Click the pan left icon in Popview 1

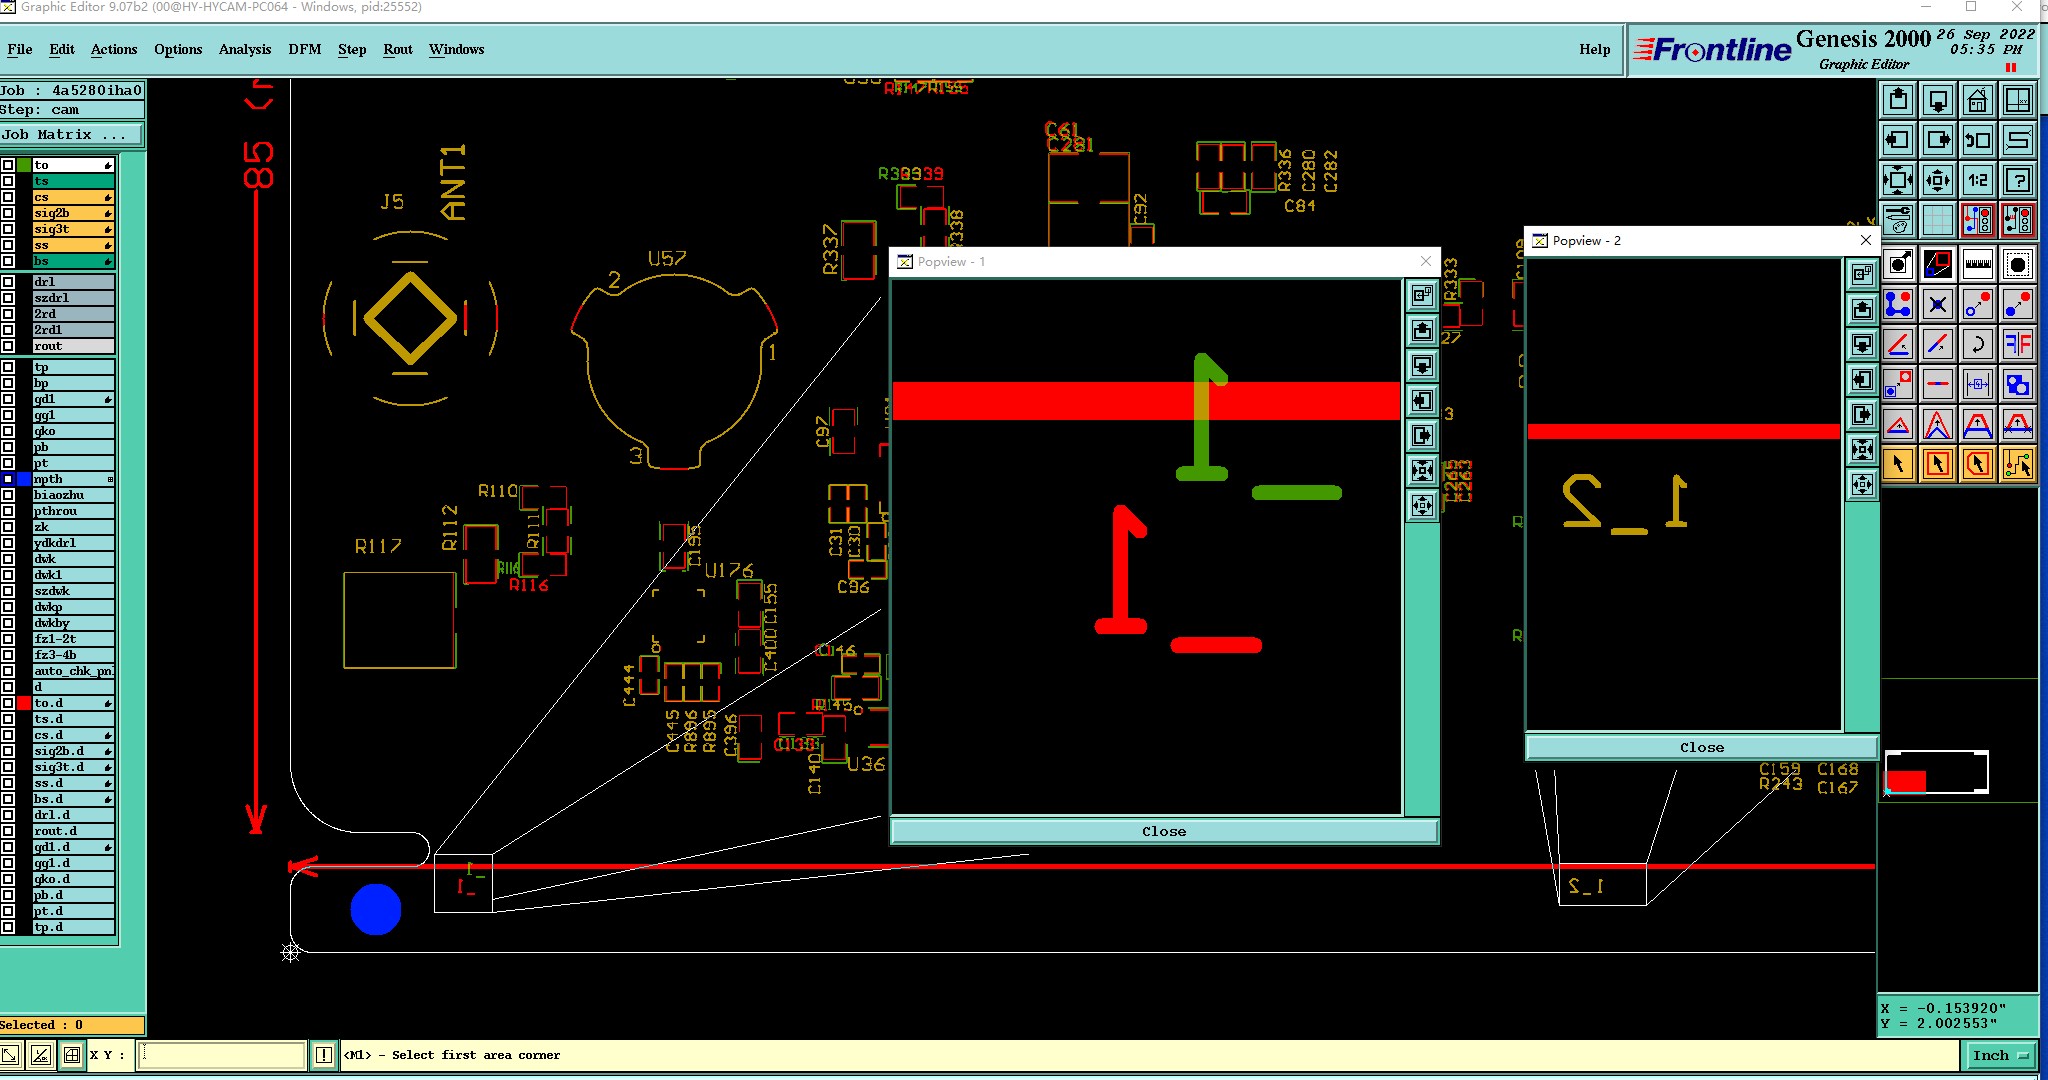tap(1422, 401)
